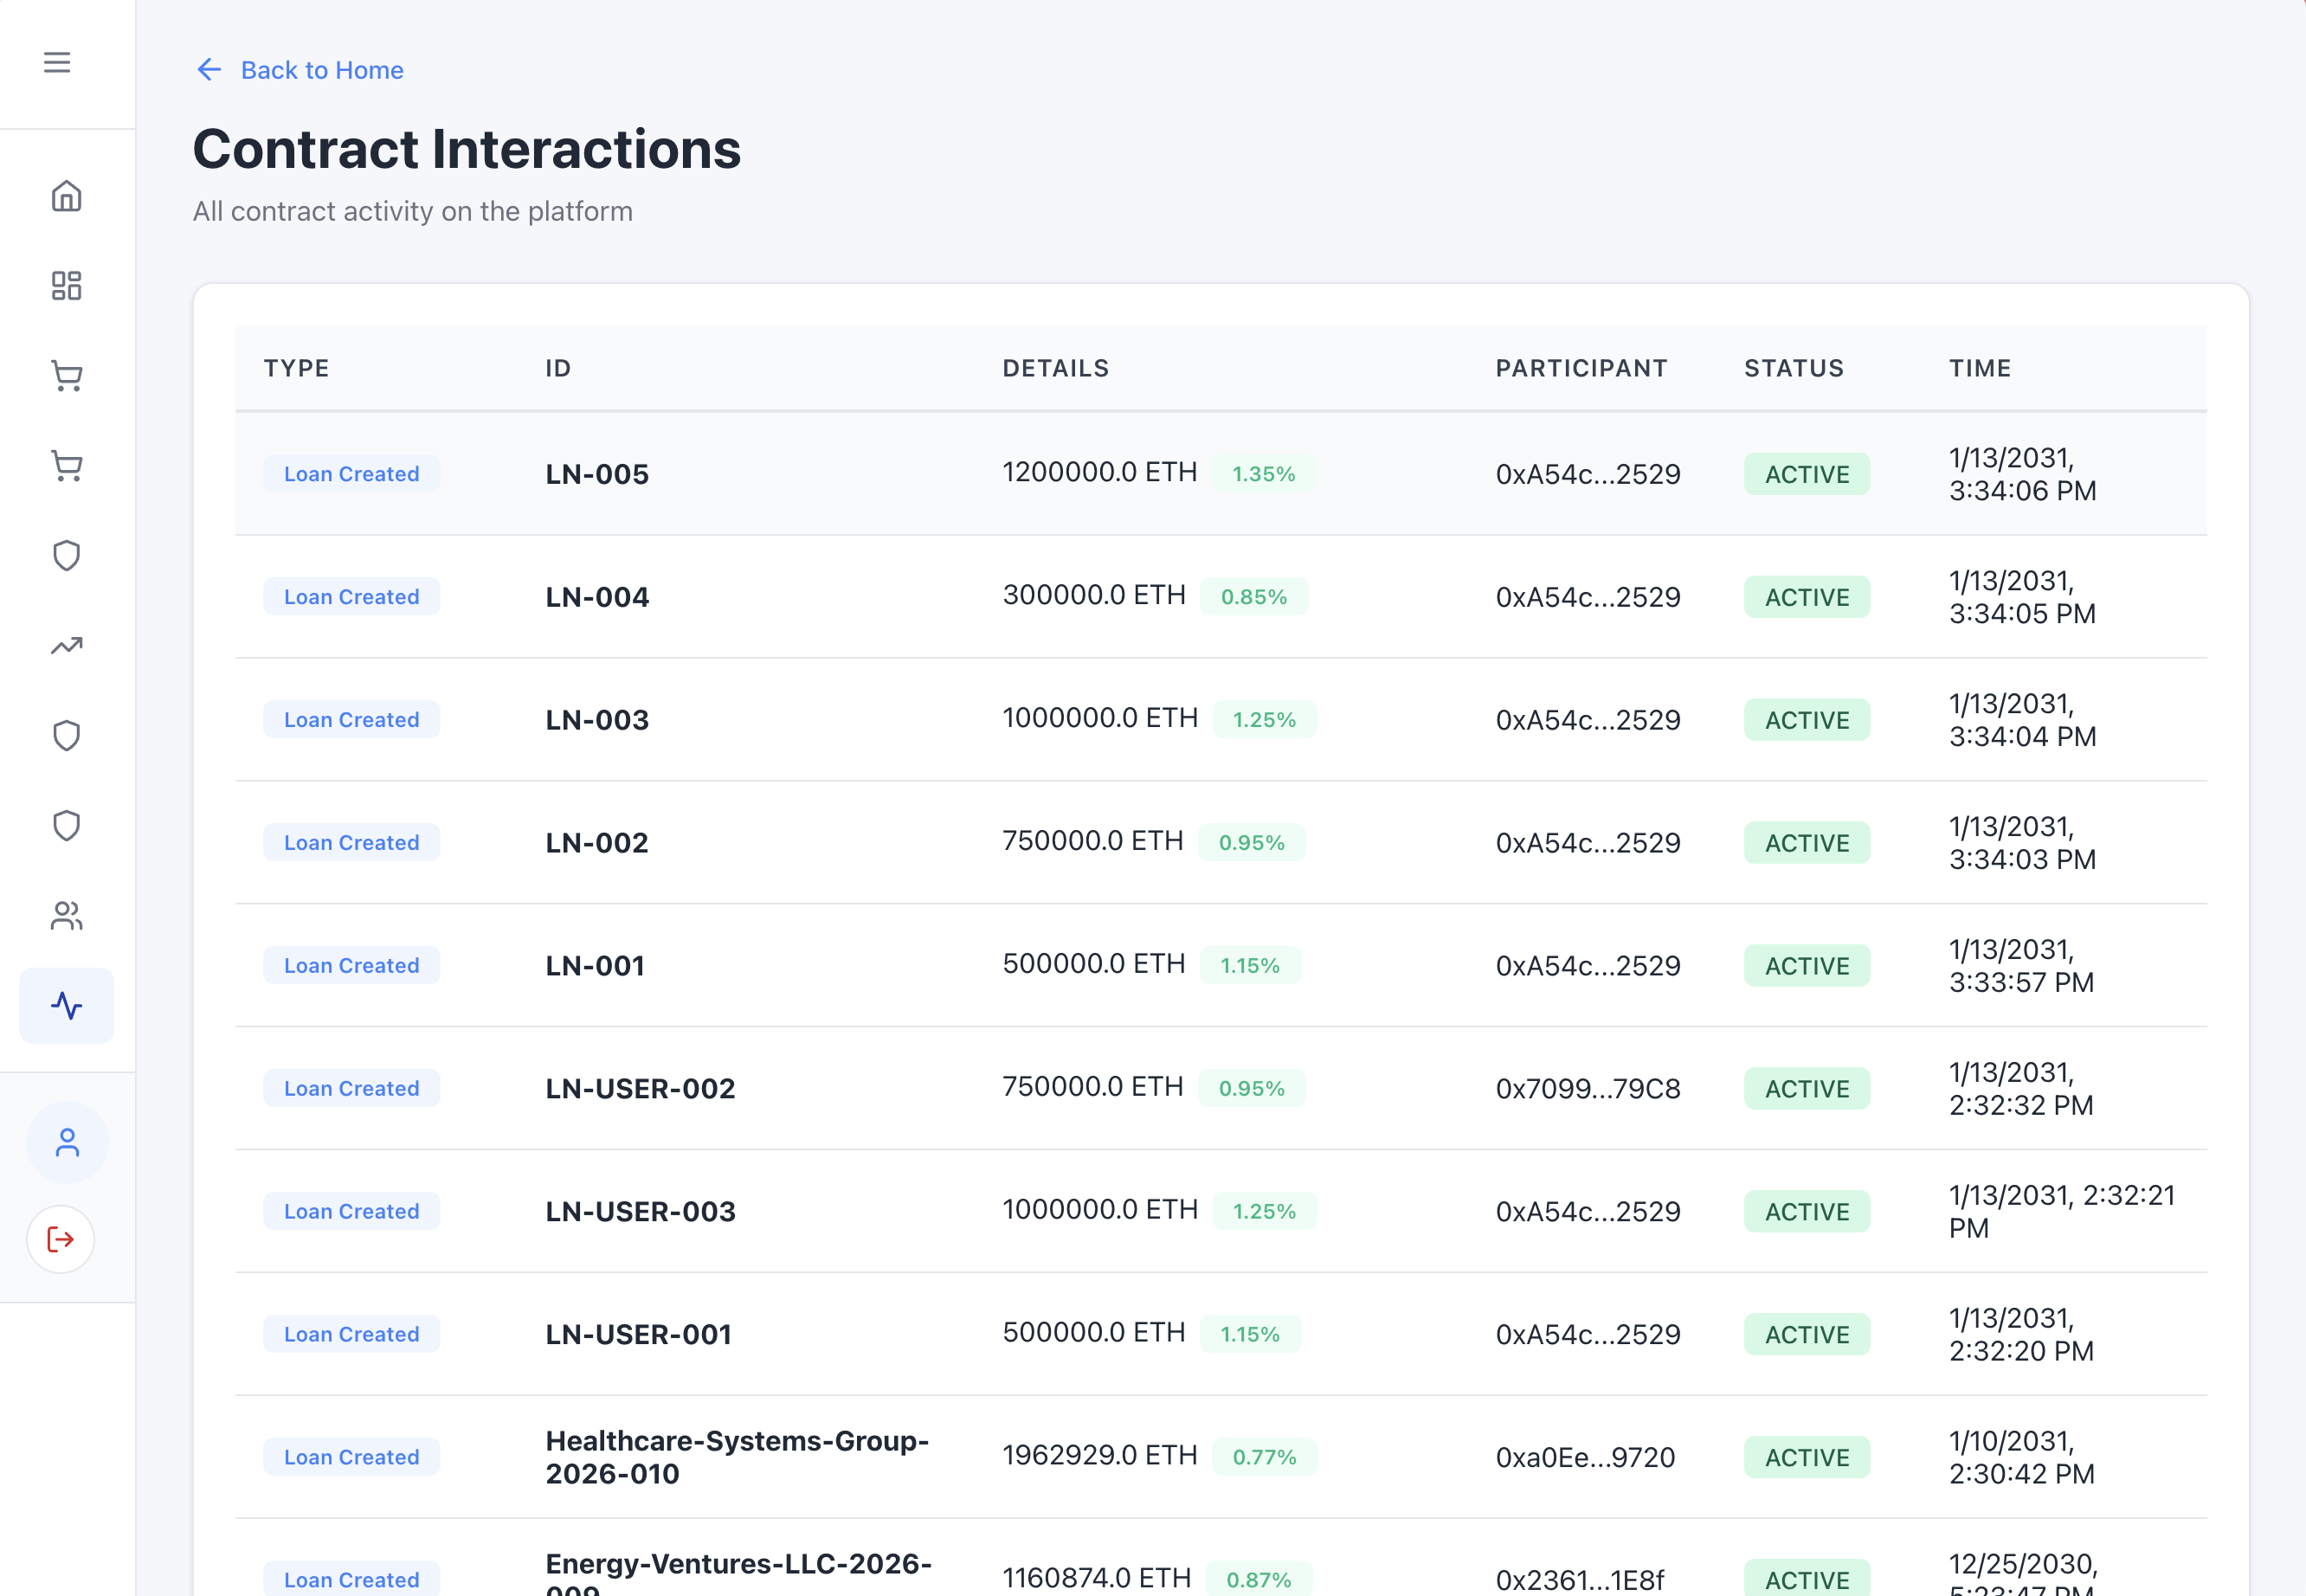2306x1596 pixels.
Task: Click the ACTIVE status badge for LN-003
Action: [x=1806, y=720]
